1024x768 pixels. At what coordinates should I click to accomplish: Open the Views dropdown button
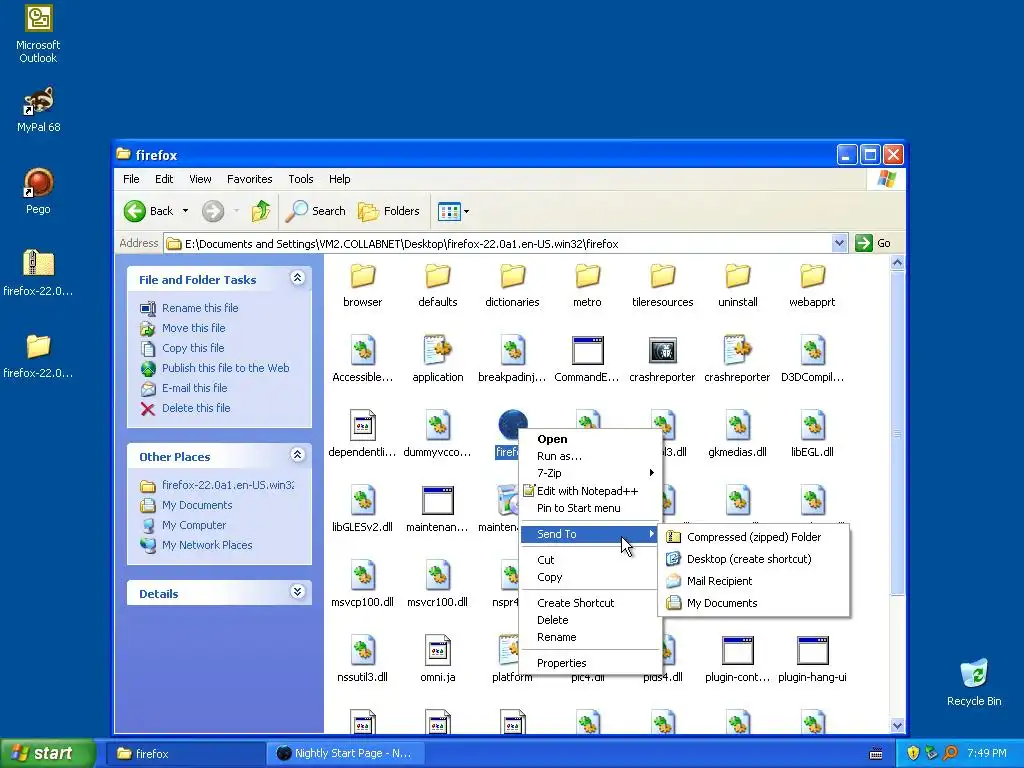click(x=453, y=211)
